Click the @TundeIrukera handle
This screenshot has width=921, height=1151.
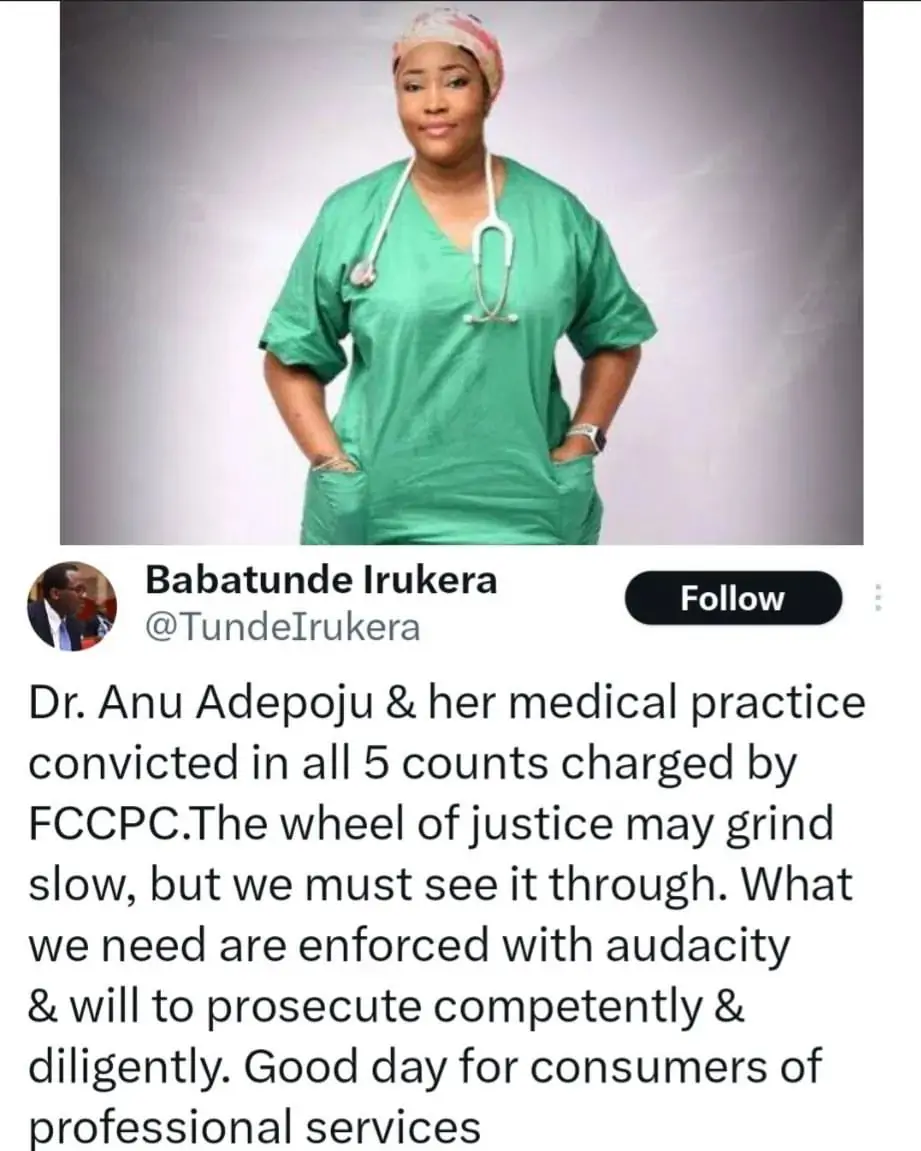click(x=283, y=628)
